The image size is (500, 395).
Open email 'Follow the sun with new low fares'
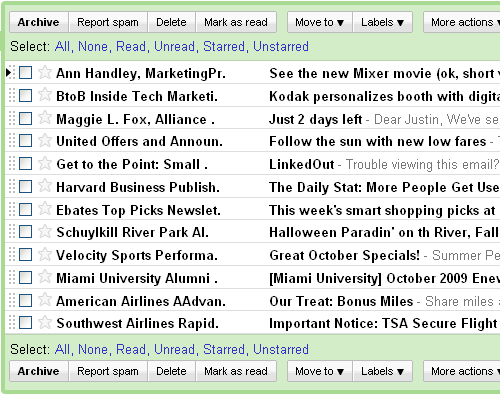[x=378, y=142]
